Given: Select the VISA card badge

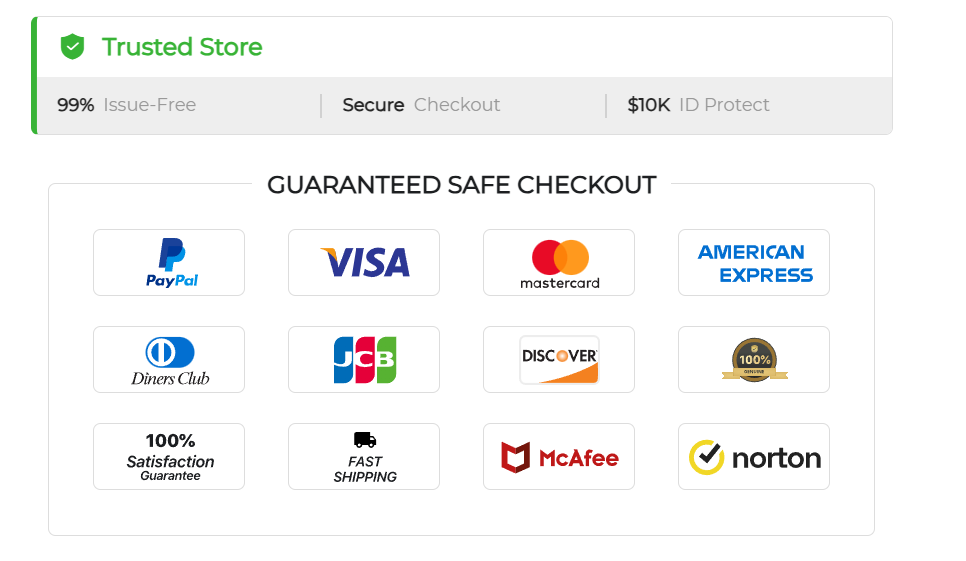Looking at the screenshot, I should pyautogui.click(x=364, y=263).
